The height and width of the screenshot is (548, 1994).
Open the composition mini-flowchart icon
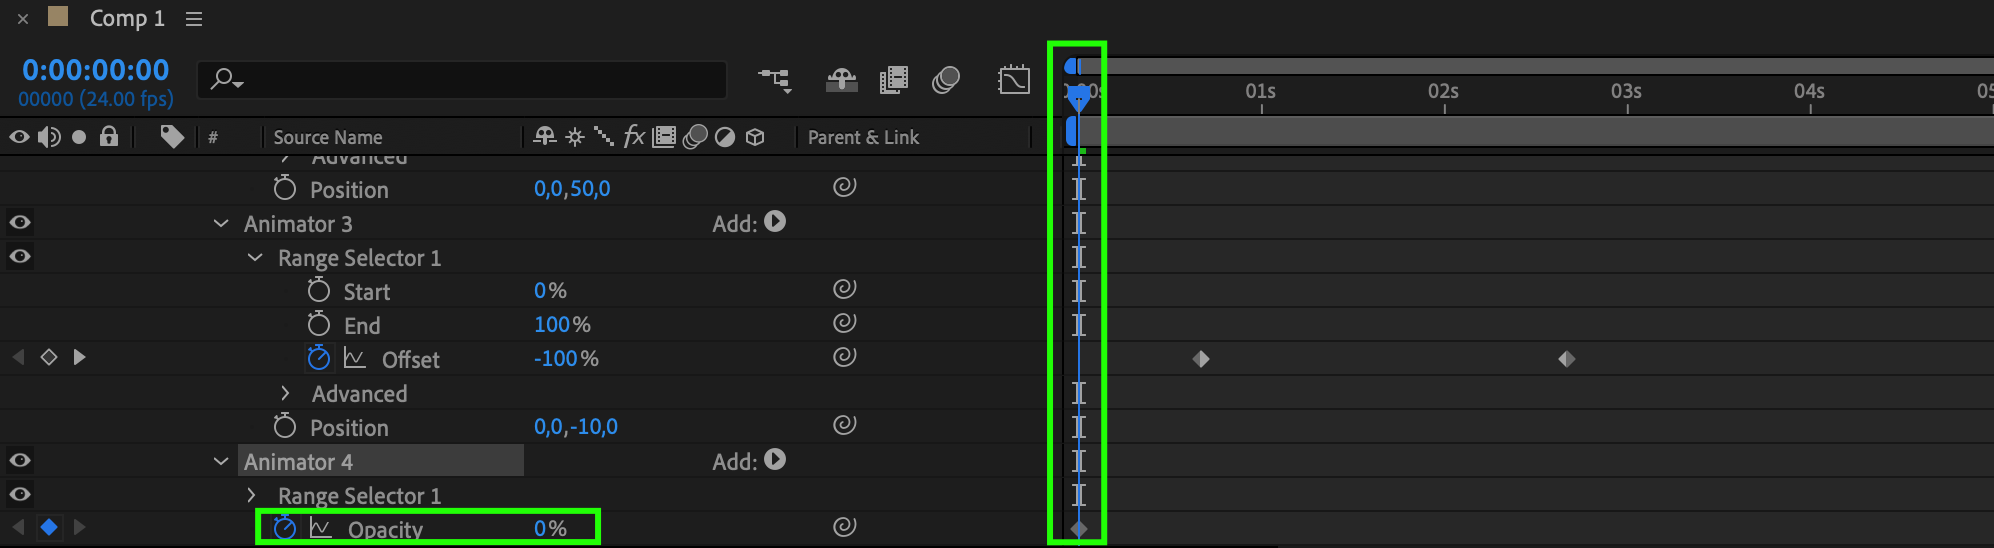click(775, 79)
